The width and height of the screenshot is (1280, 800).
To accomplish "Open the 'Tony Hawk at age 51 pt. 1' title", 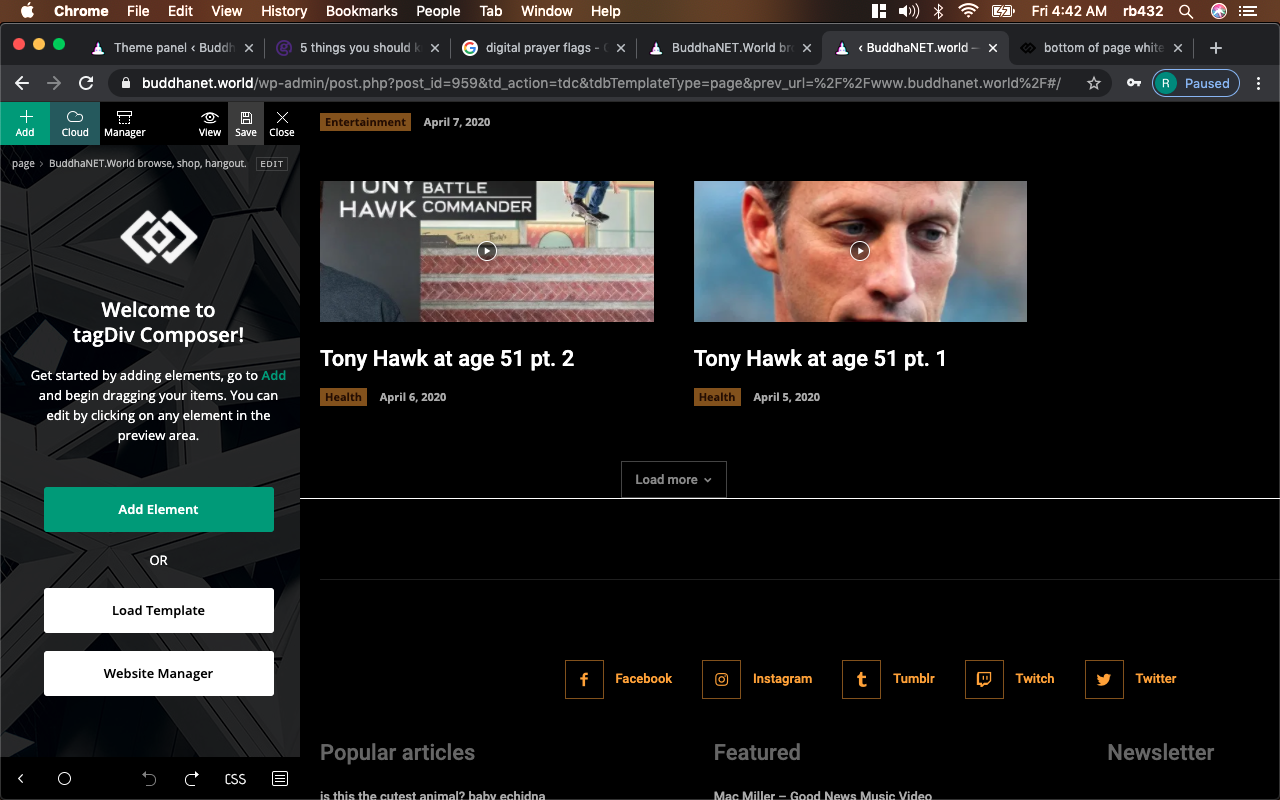I will [820, 358].
